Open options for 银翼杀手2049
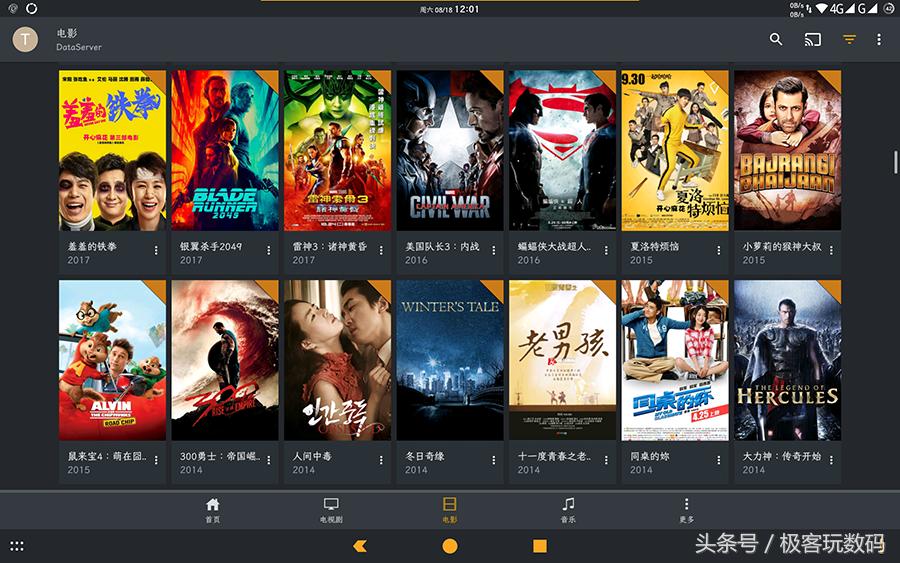 click(269, 250)
